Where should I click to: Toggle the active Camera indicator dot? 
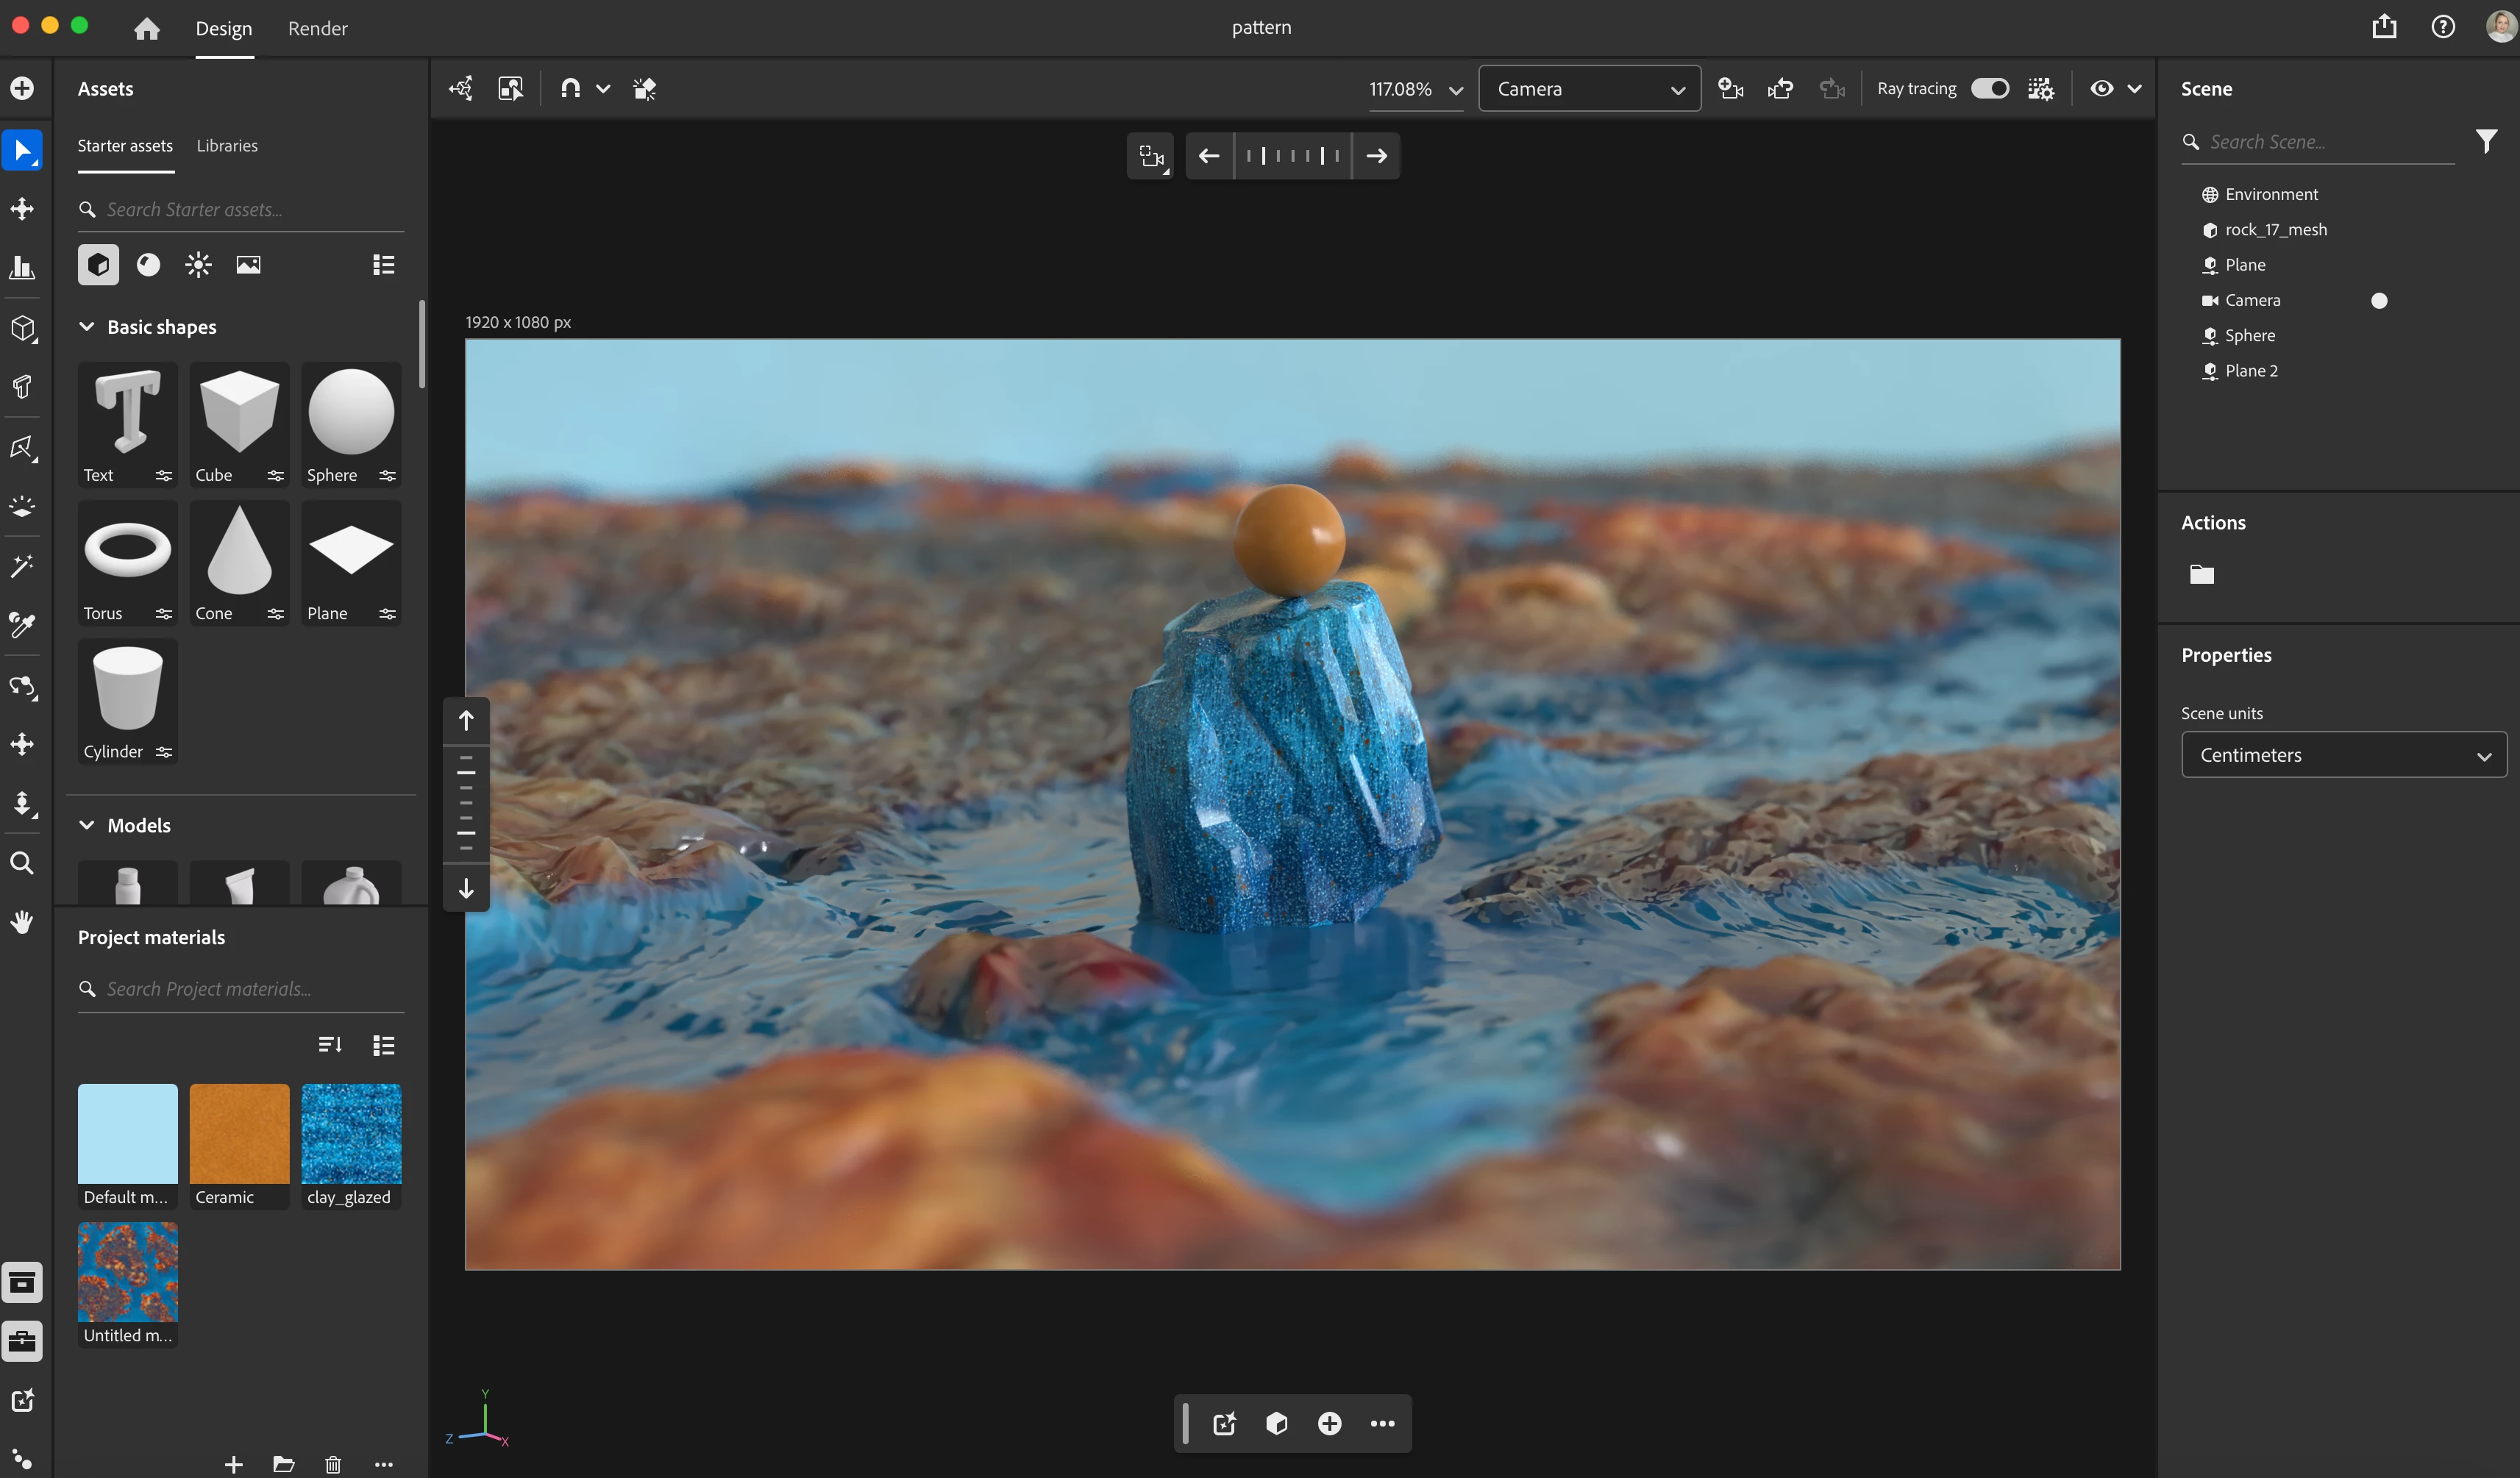click(x=2379, y=300)
